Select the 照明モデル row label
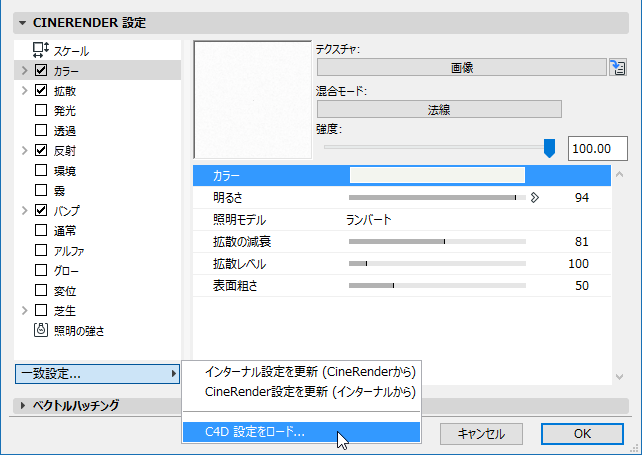This screenshot has width=642, height=455. (239, 220)
